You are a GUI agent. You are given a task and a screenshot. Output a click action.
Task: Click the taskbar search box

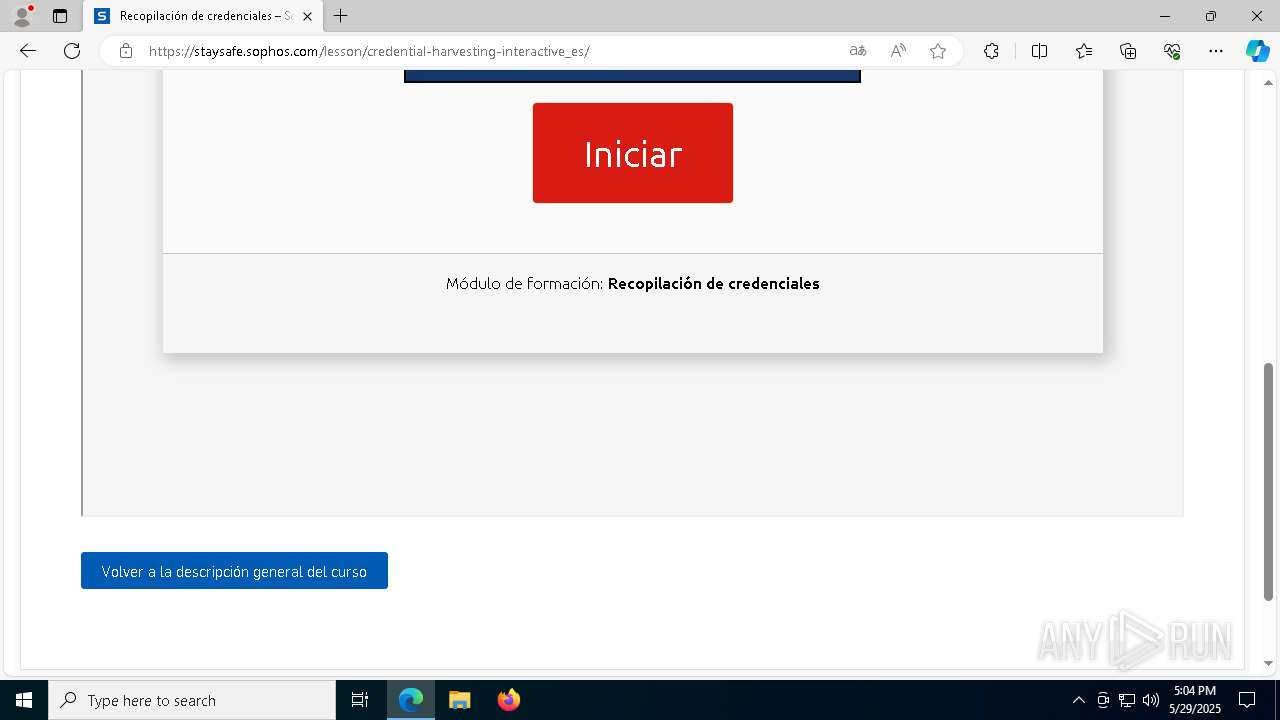click(x=192, y=700)
